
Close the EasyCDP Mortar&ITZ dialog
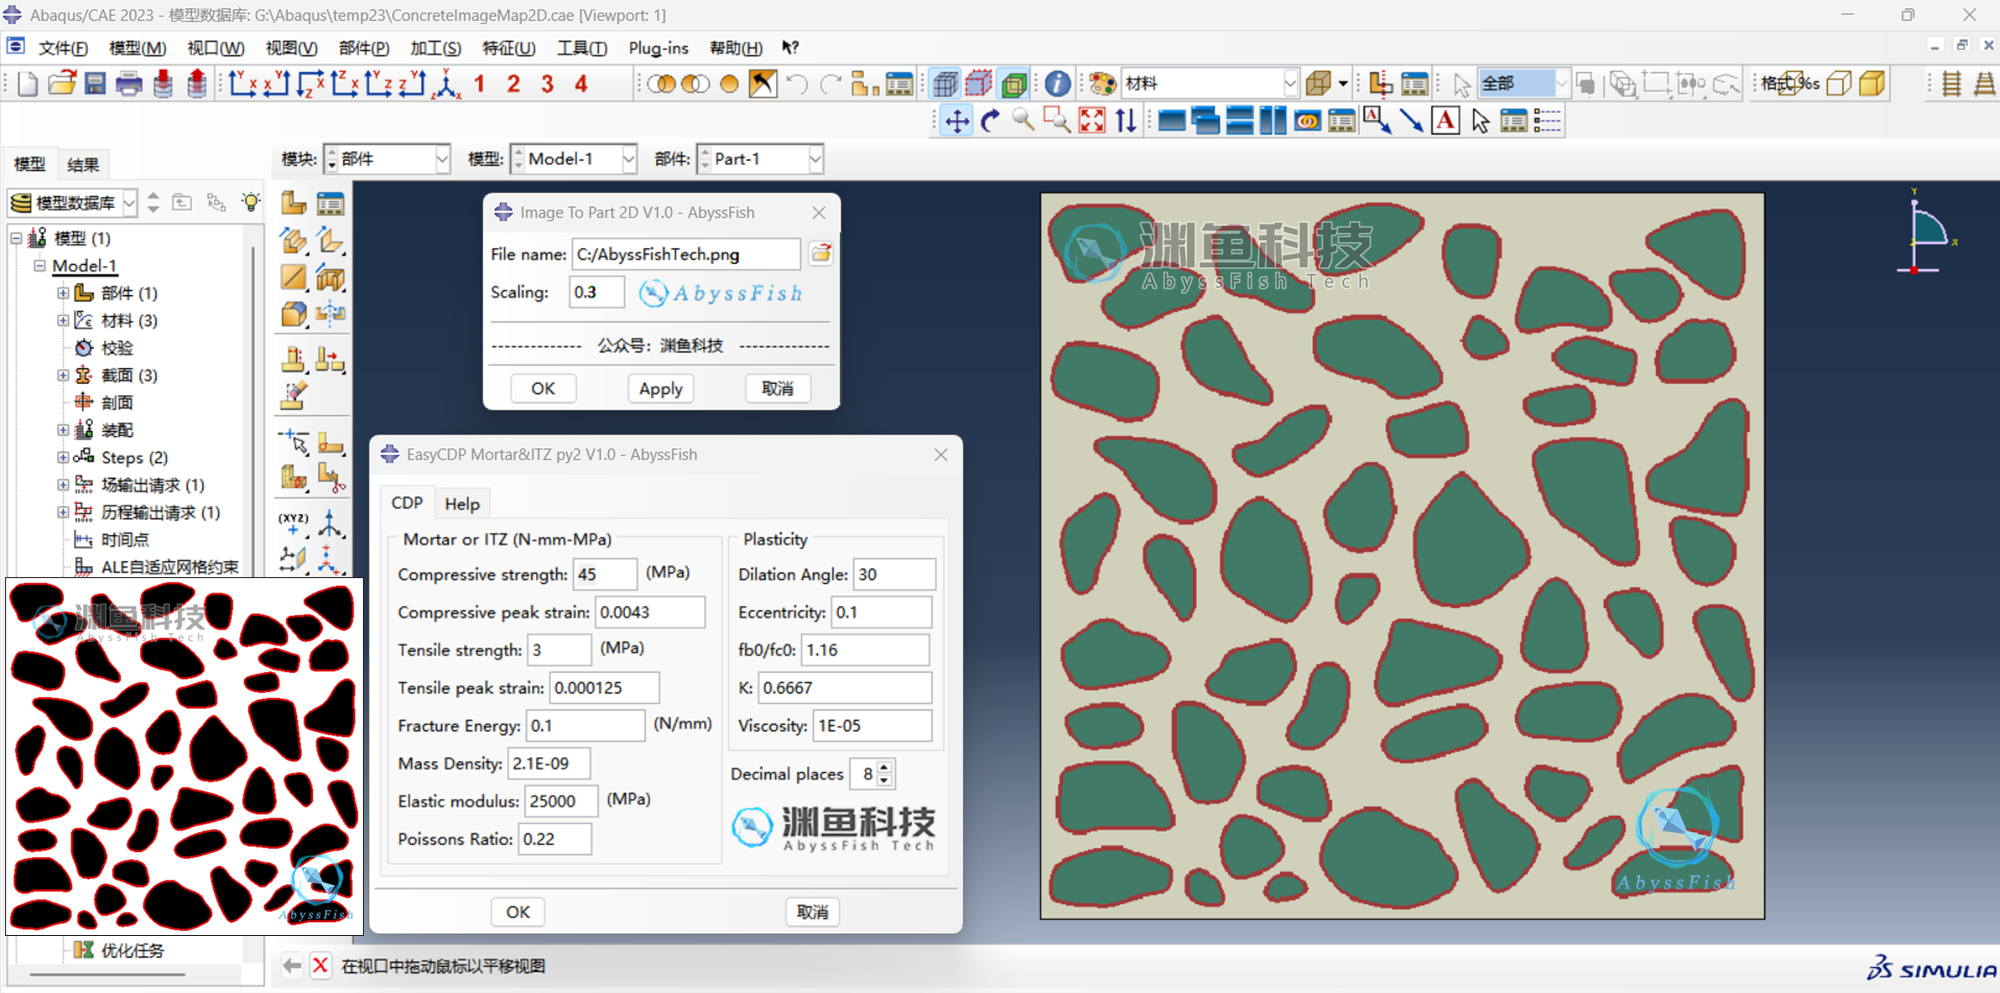coord(941,455)
